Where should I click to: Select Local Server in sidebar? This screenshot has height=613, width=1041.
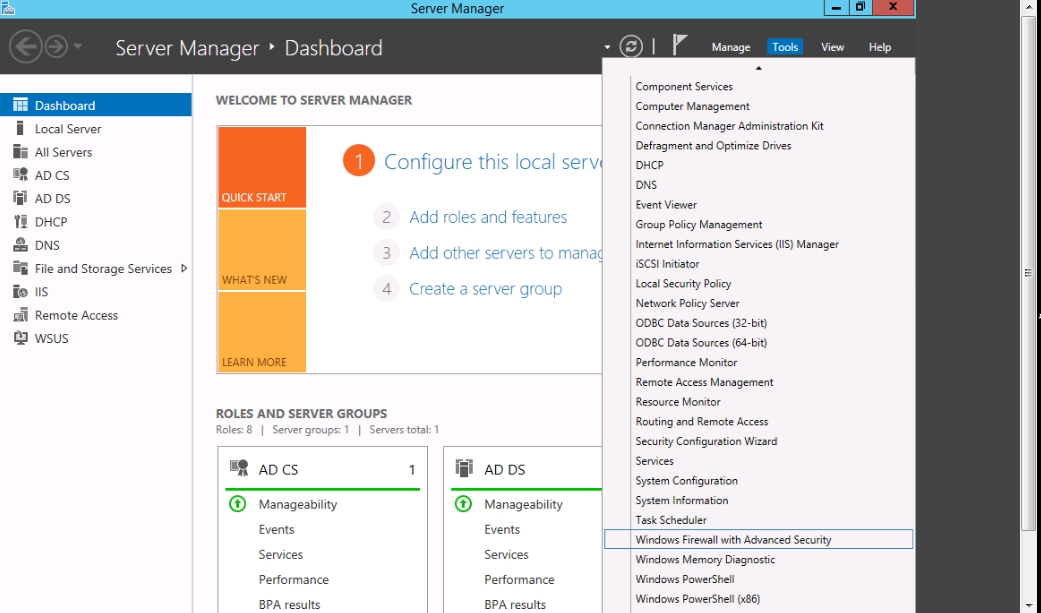[x=67, y=129]
